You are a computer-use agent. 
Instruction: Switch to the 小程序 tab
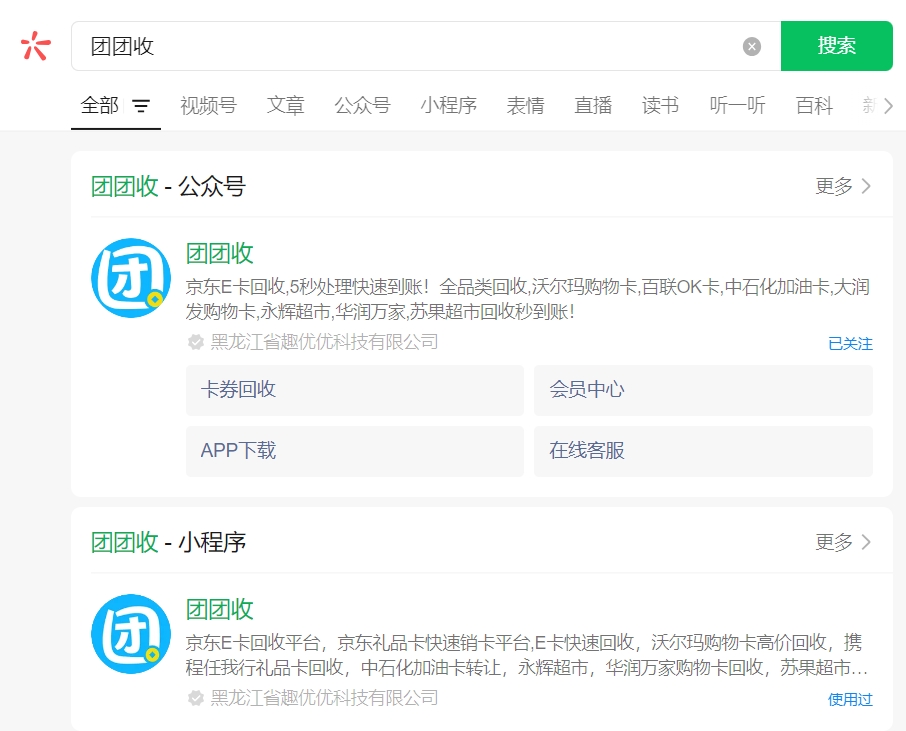click(x=448, y=106)
